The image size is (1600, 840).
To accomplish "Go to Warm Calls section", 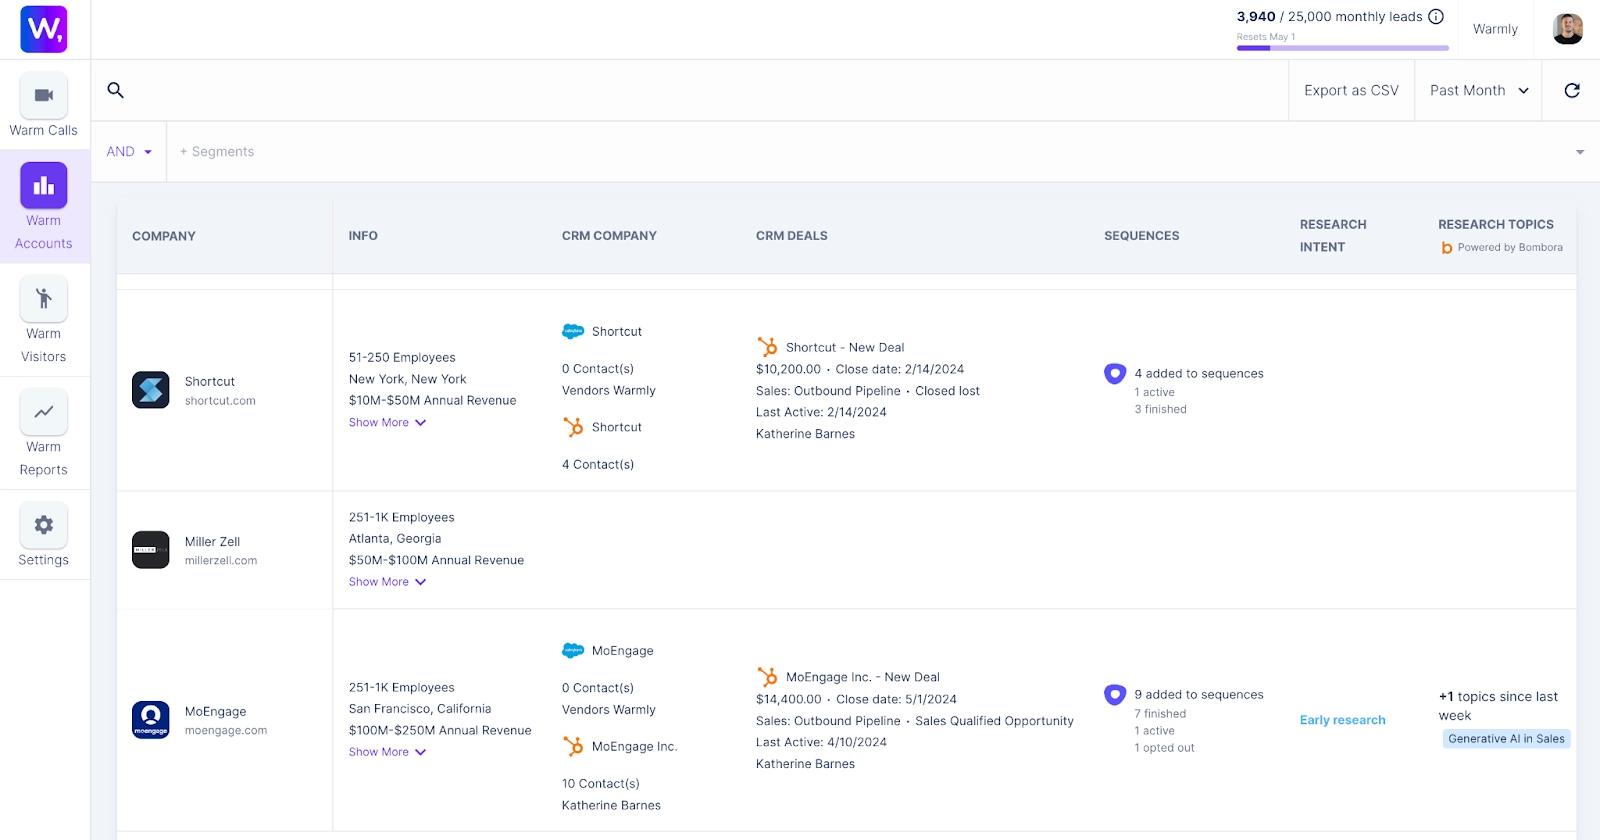I will pyautogui.click(x=44, y=105).
